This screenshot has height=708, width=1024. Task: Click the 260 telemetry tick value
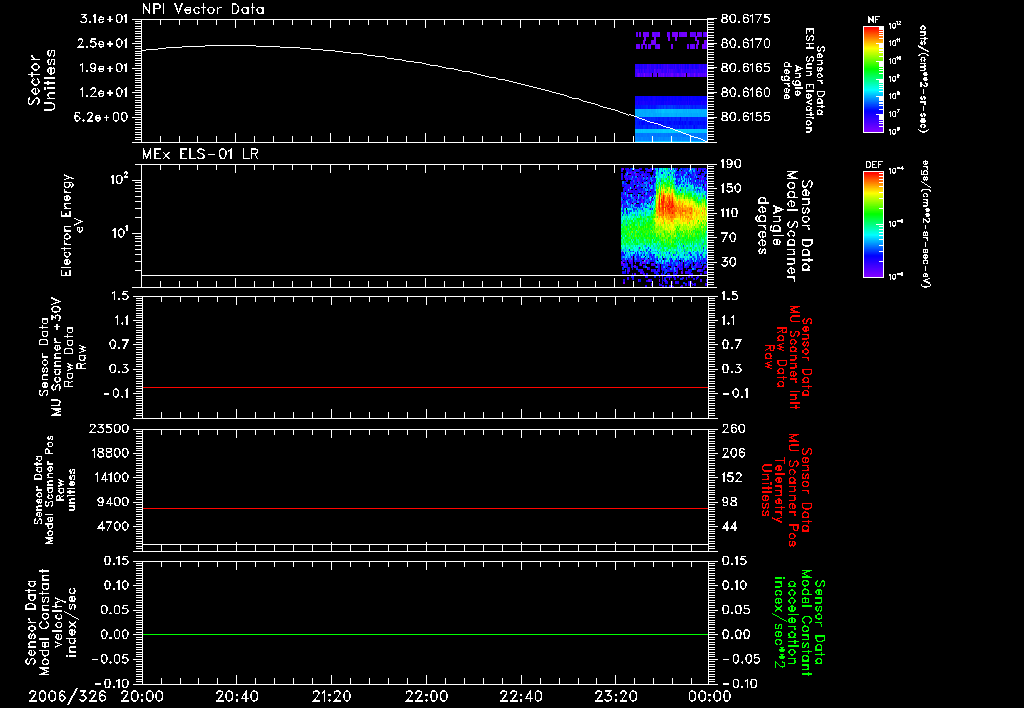pos(733,429)
